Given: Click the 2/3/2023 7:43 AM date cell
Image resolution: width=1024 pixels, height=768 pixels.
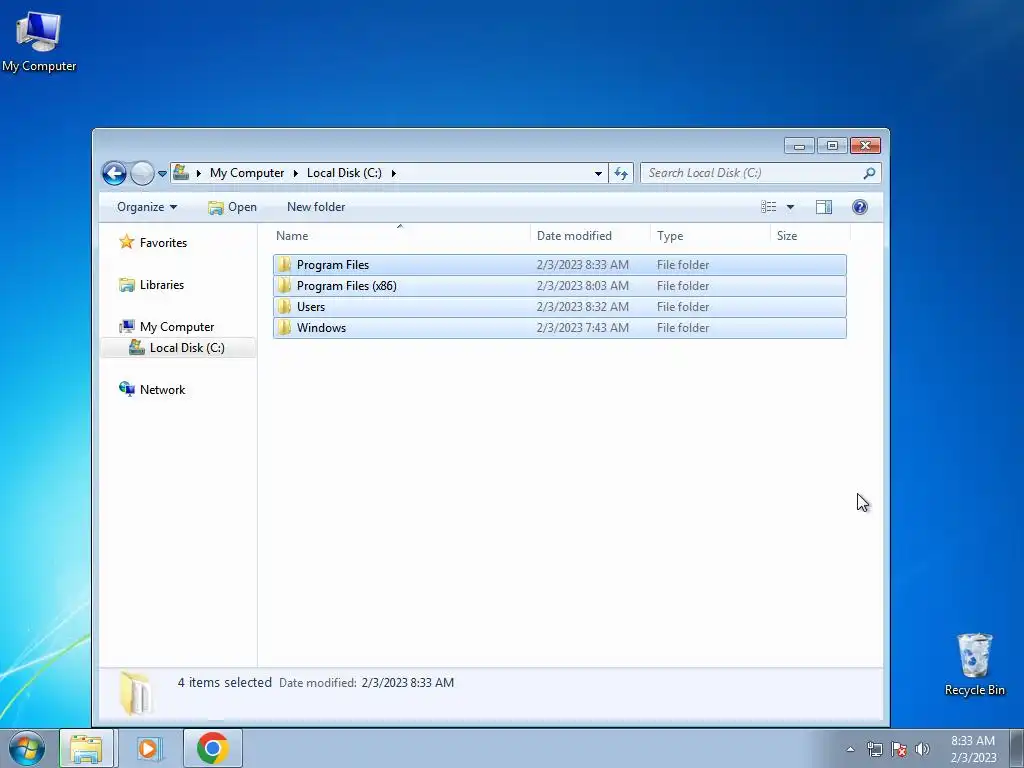Looking at the screenshot, I should point(583,328).
